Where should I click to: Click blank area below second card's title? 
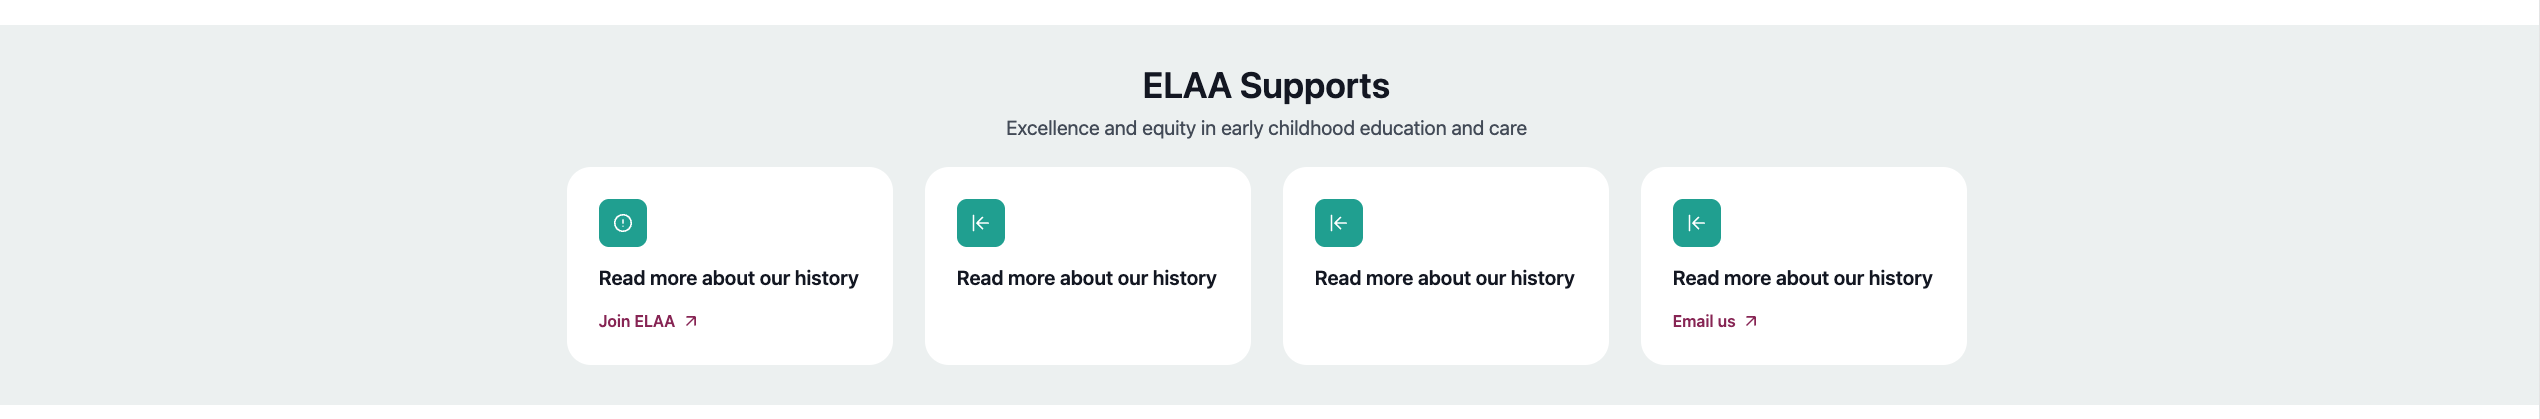[x=1086, y=328]
